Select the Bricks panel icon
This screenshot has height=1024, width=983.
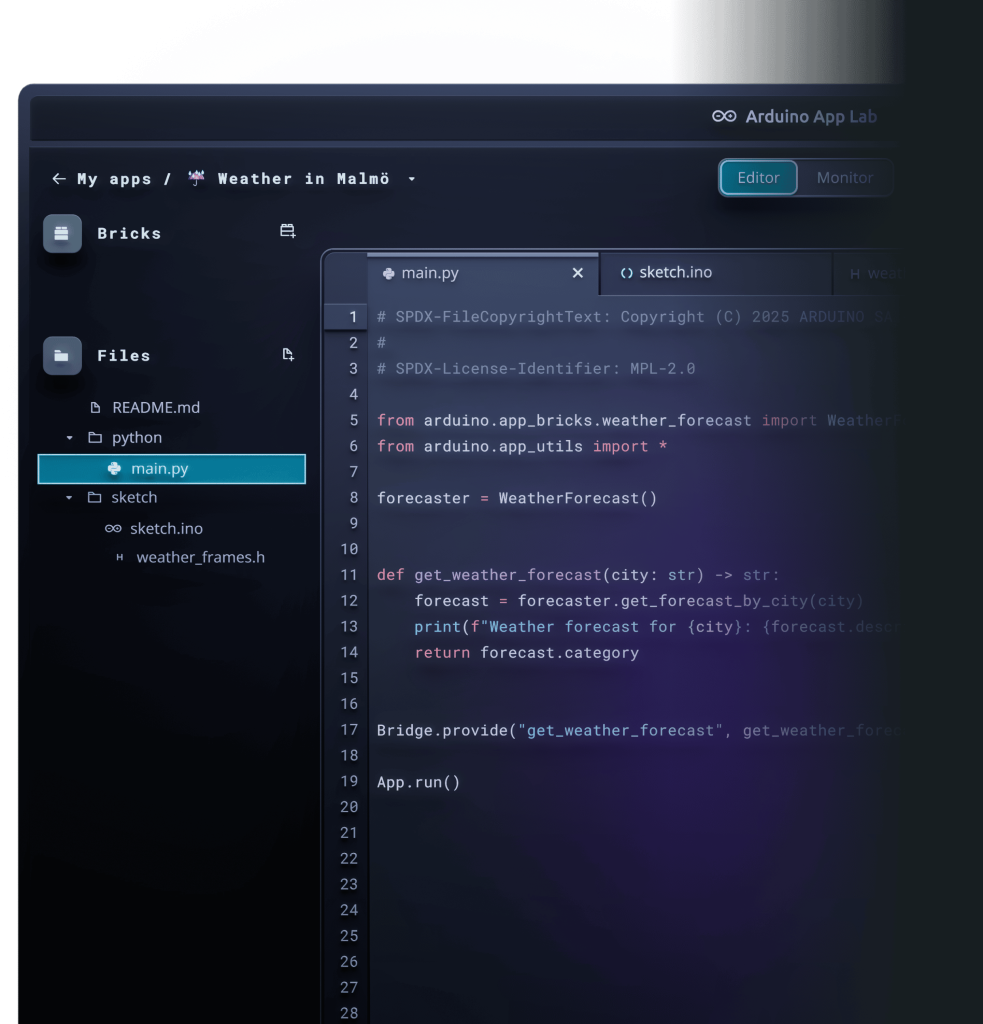click(x=61, y=233)
